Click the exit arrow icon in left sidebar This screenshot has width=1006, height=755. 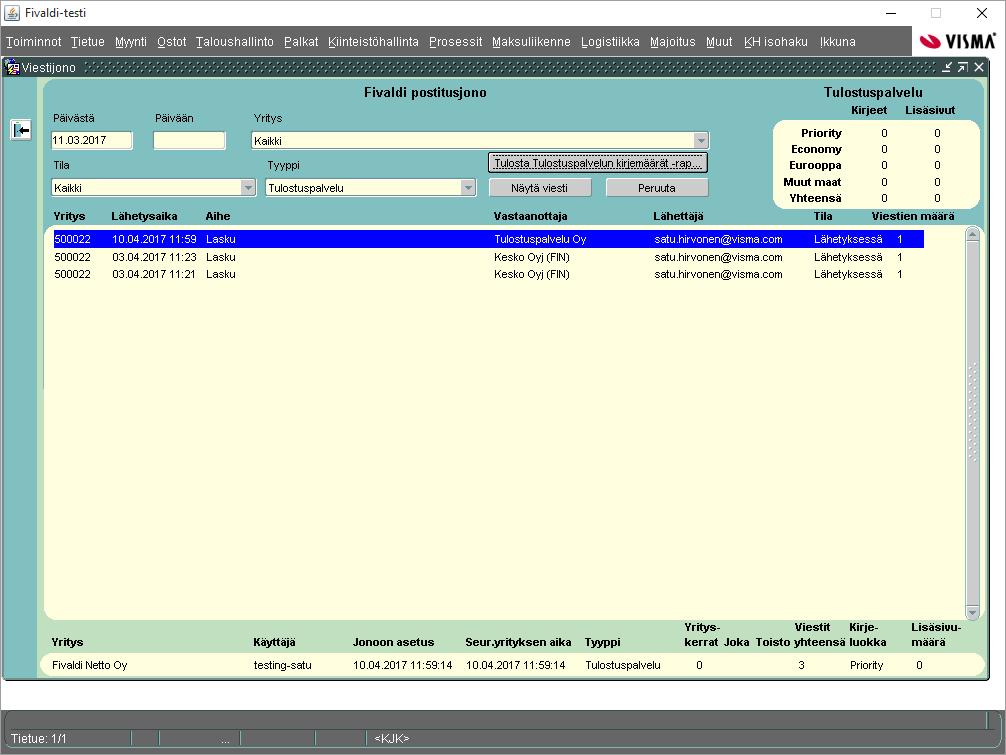[21, 130]
